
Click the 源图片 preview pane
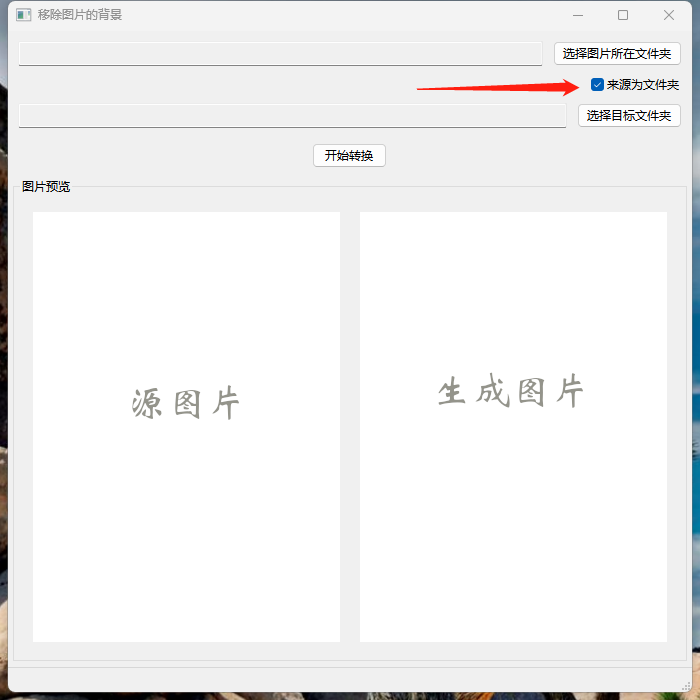pos(187,427)
